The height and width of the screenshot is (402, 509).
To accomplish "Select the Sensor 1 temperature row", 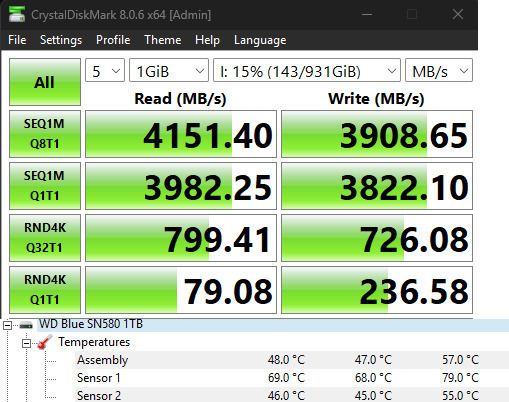I will (x=292, y=378).
